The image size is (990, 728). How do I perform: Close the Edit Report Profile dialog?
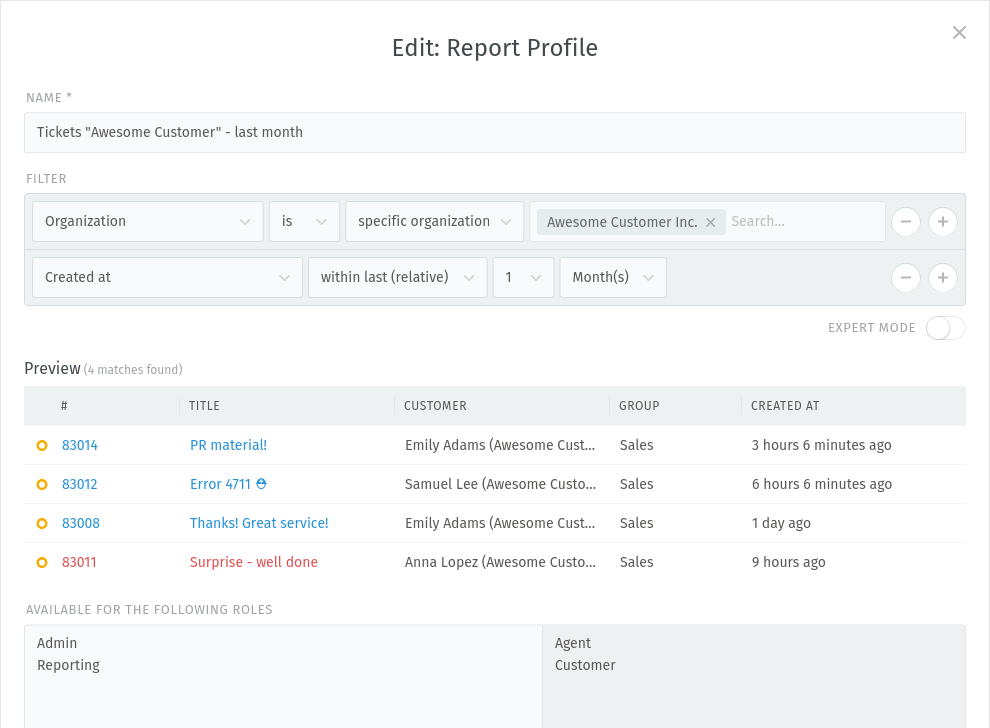click(959, 33)
